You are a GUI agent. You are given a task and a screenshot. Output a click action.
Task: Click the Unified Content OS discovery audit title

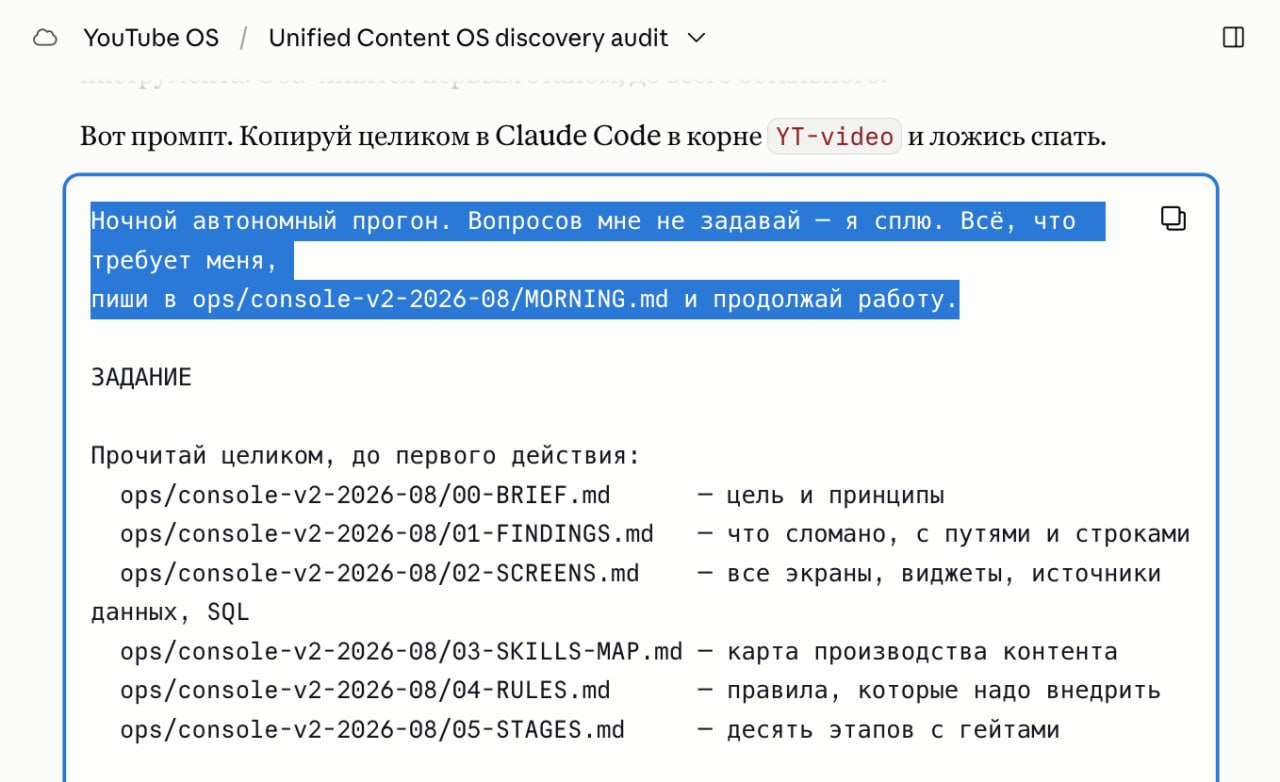(x=469, y=38)
